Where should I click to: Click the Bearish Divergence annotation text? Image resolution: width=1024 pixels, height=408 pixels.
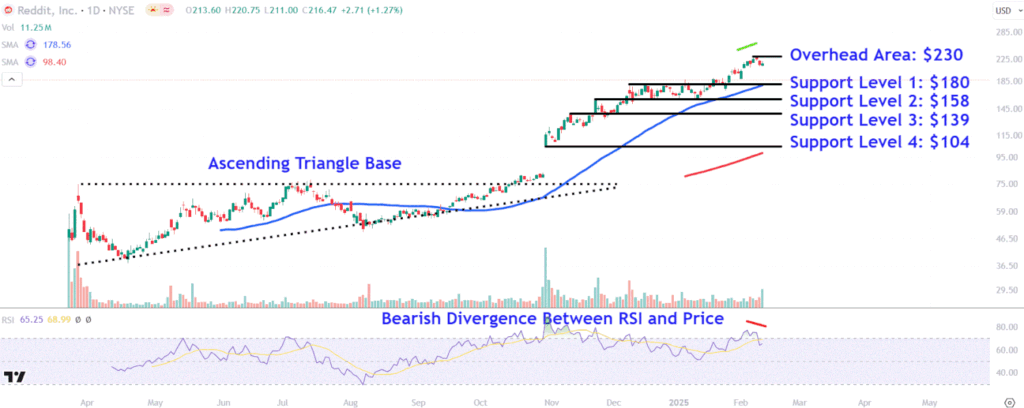tap(551, 319)
